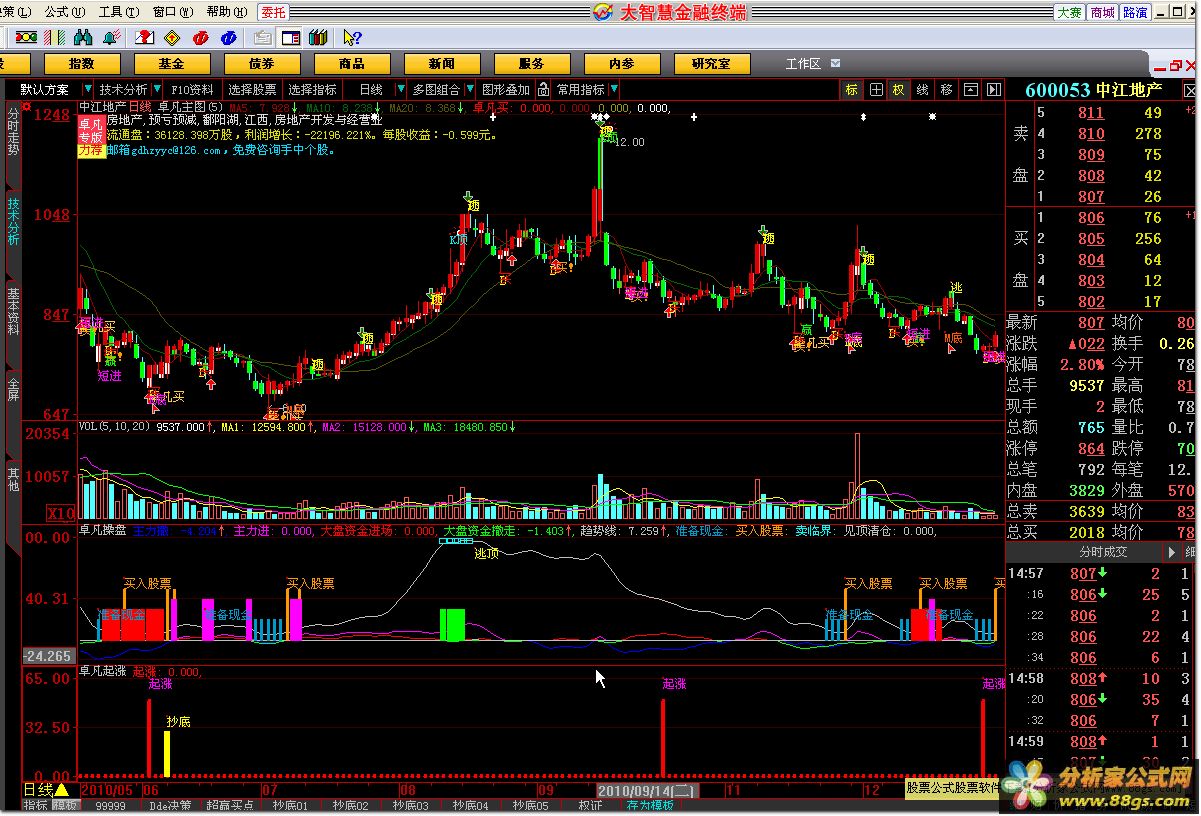Expand the 工作区 dropdown
1201x816 pixels.
coord(835,63)
